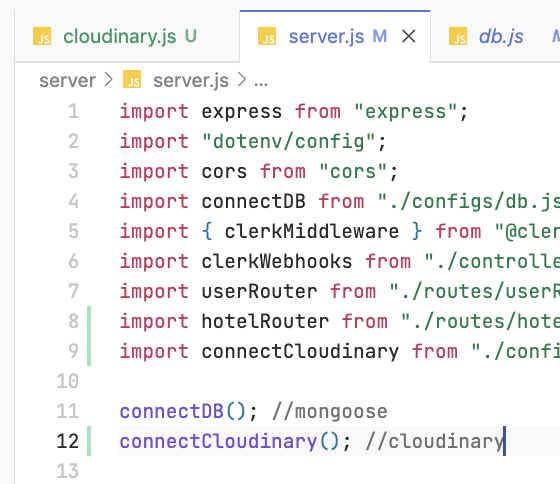Click the "dotenv/config" string on line 2
This screenshot has height=484, width=560.
click(289, 142)
